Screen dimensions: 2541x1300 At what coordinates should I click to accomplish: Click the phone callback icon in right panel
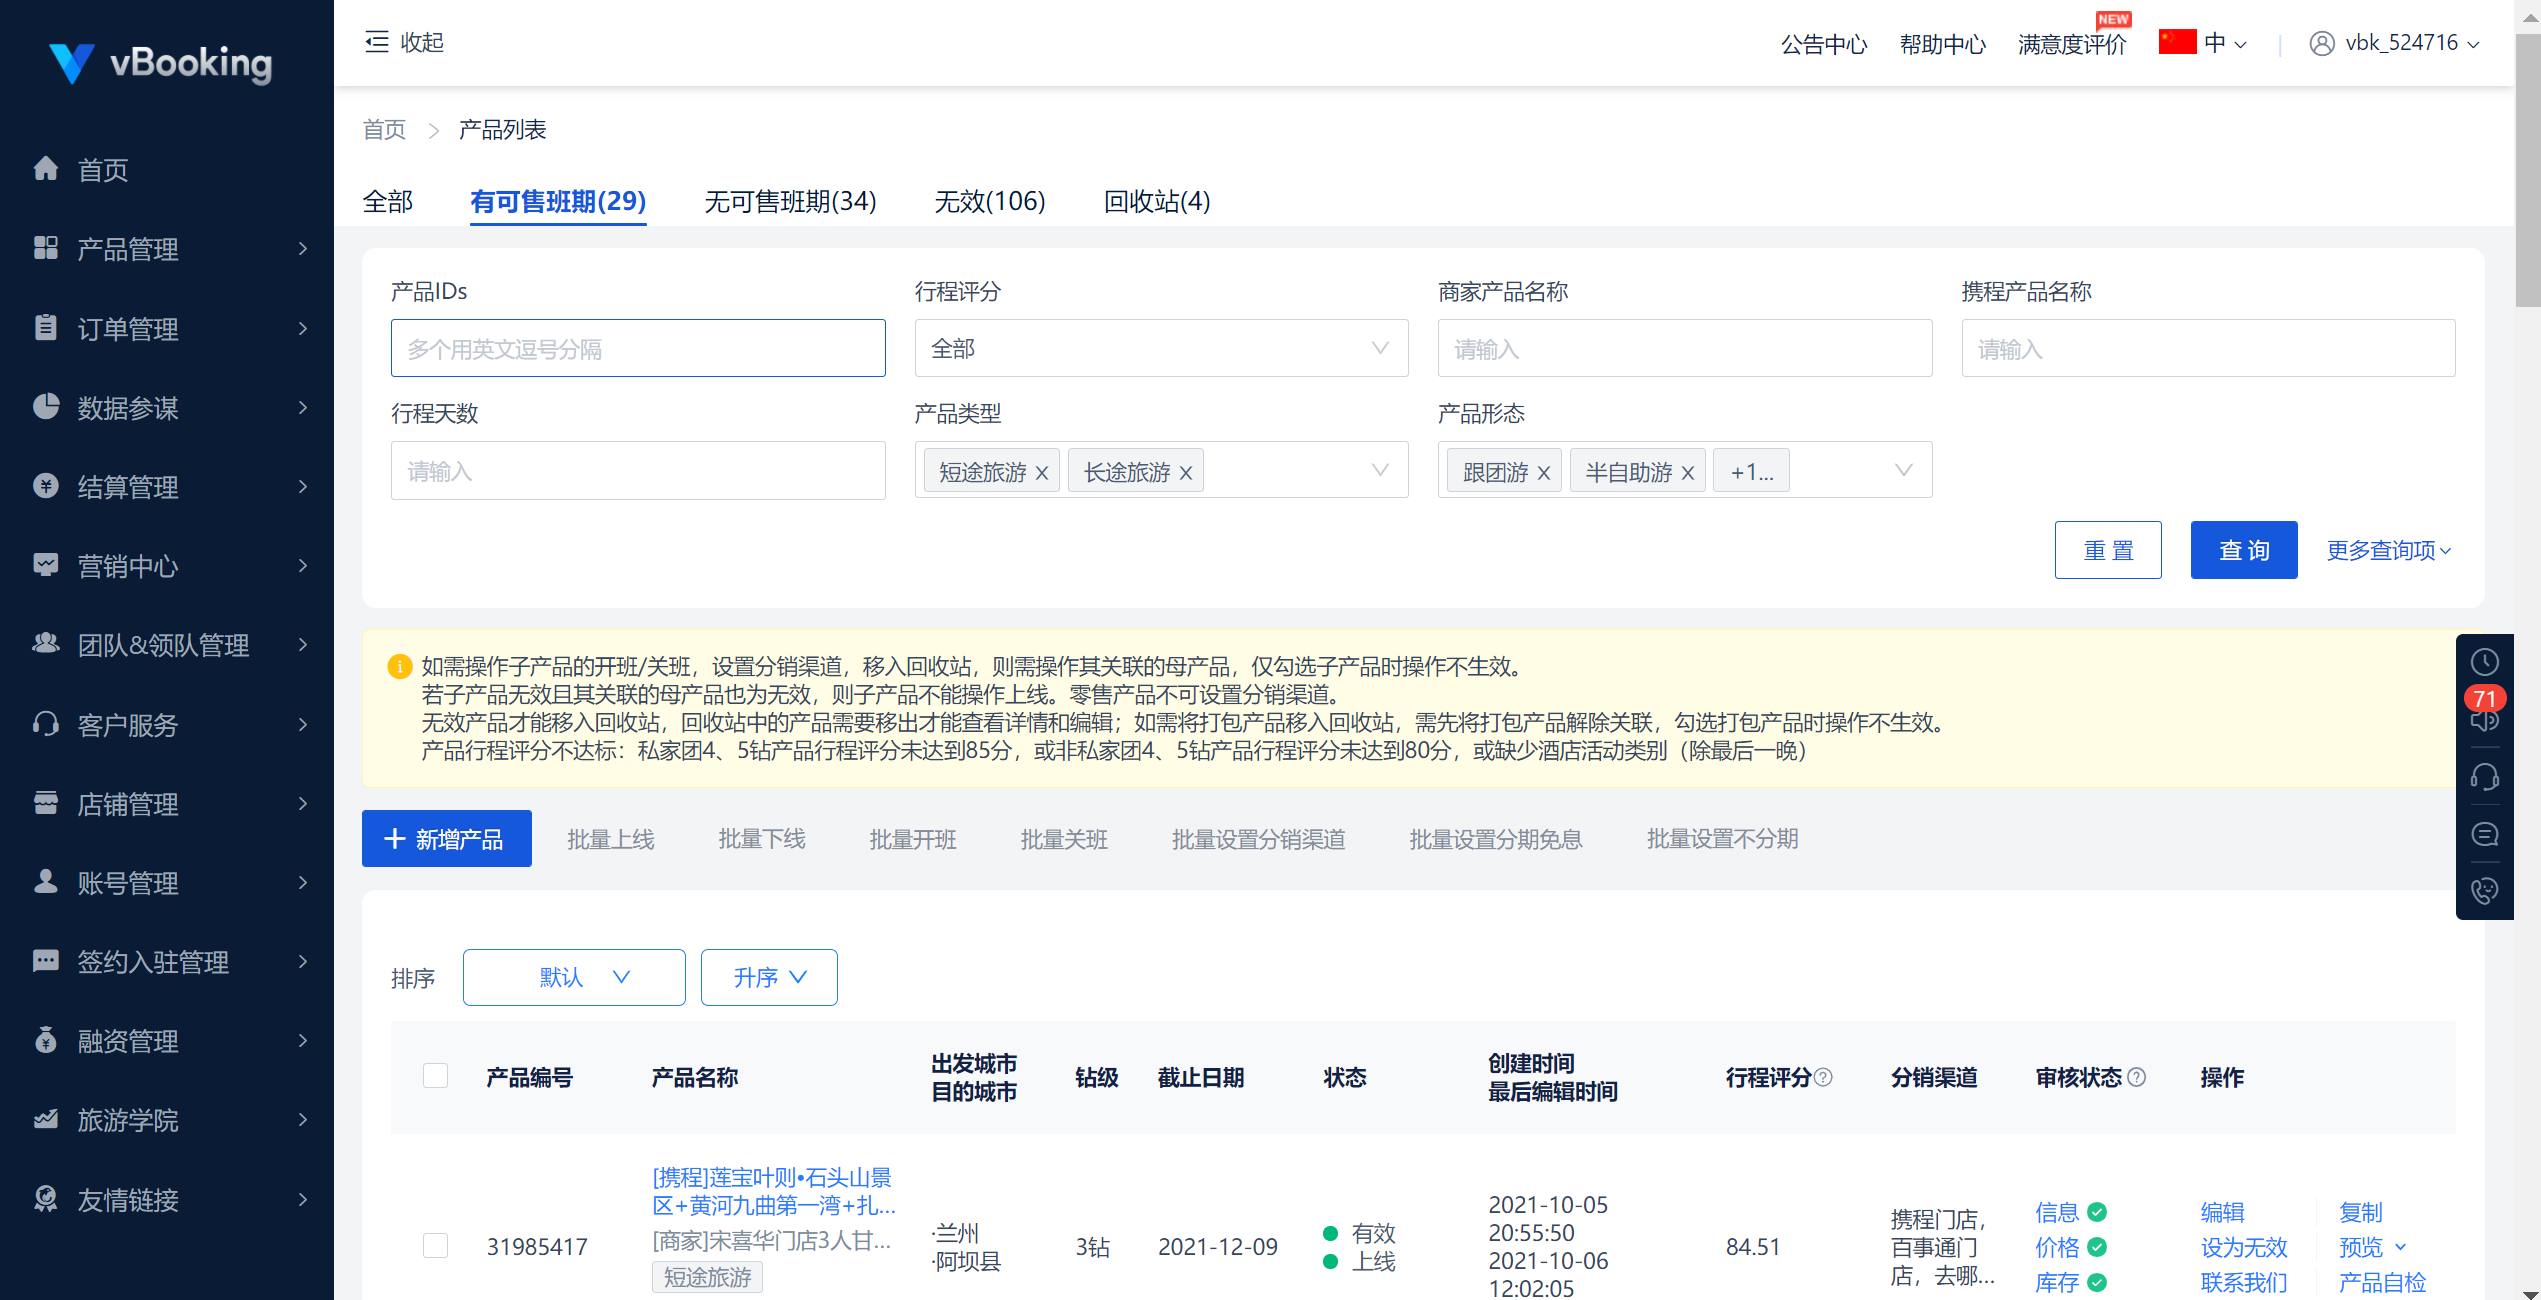(2484, 890)
